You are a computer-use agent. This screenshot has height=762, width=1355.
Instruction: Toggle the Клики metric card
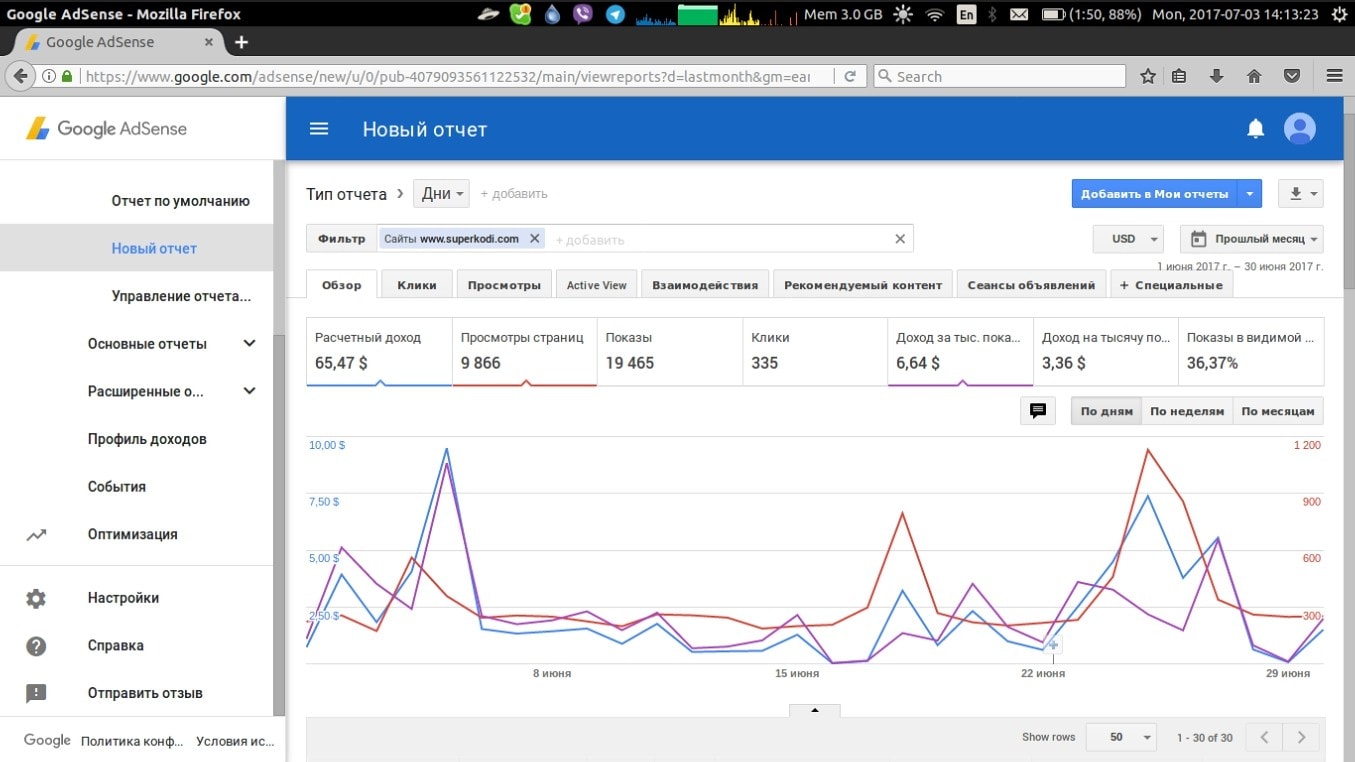[x=814, y=351]
